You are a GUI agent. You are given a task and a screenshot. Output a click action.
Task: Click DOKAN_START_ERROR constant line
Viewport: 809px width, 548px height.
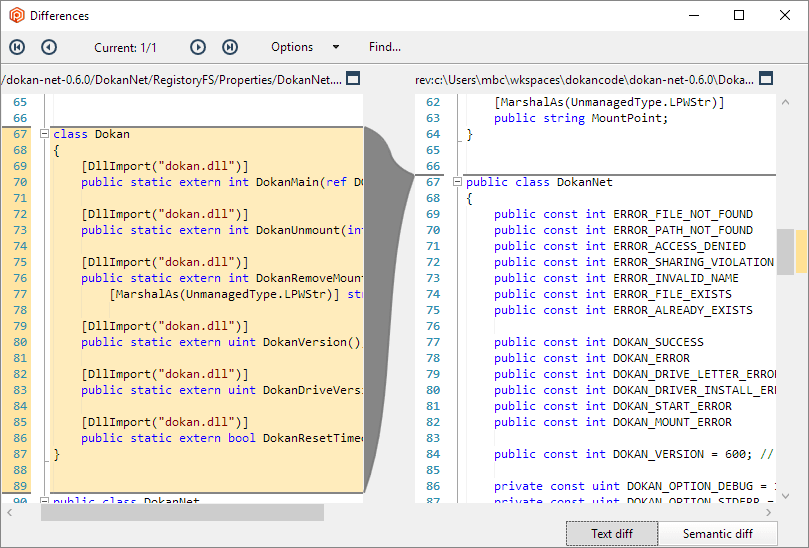coord(612,406)
